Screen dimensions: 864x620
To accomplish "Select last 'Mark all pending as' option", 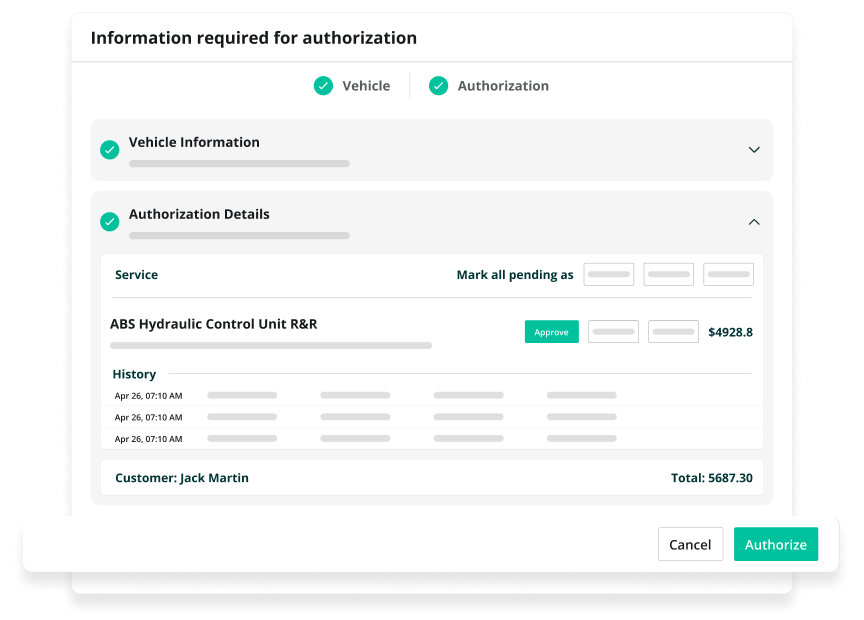I will [x=728, y=275].
